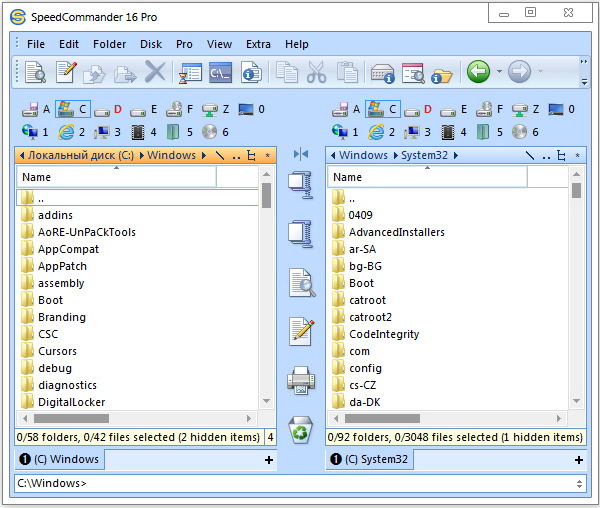600x508 pixels.
Task: Click the green Back arrow button
Action: coord(478,72)
